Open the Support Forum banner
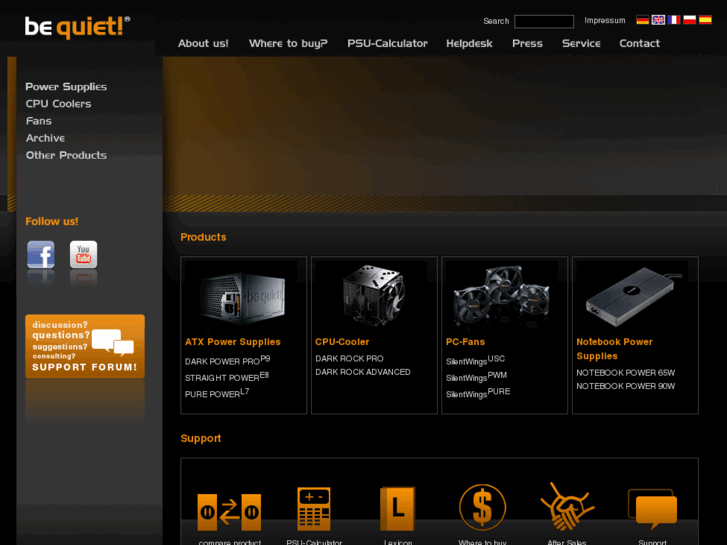 pos(85,346)
